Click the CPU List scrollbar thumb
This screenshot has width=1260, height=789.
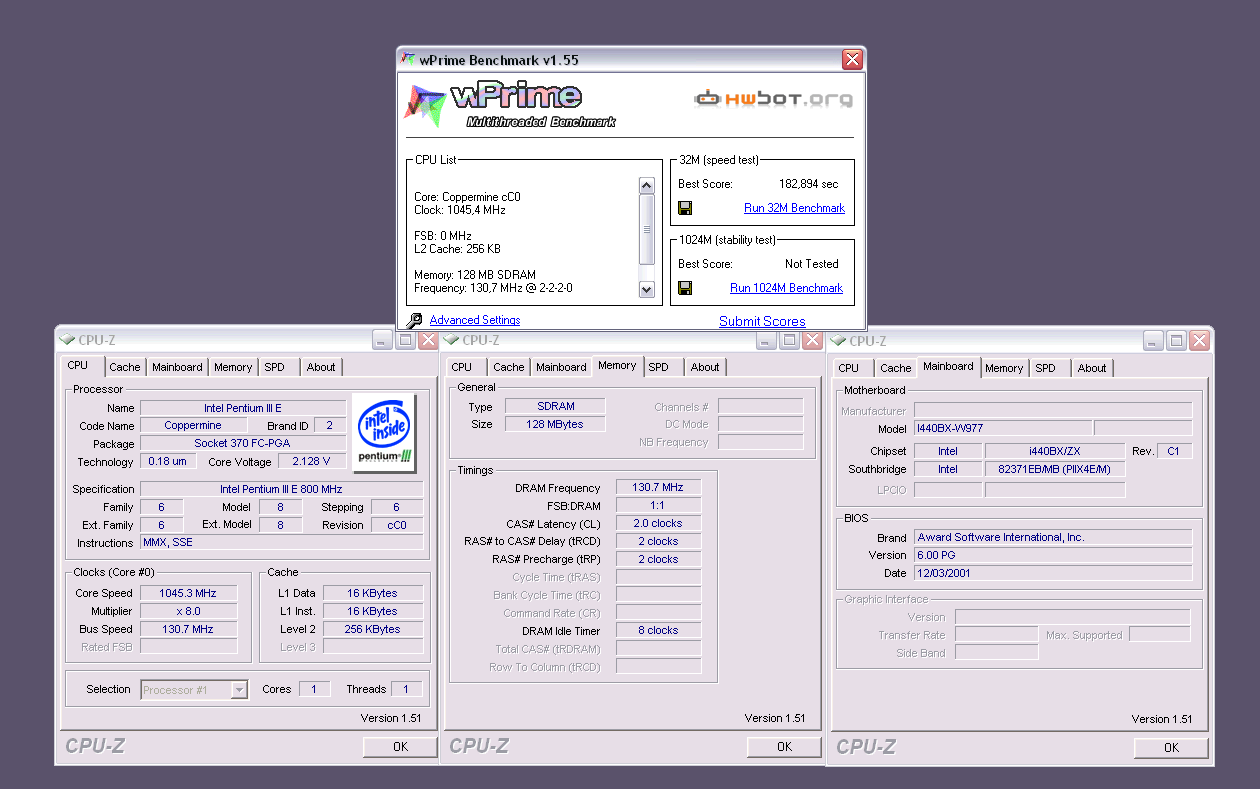coord(646,230)
